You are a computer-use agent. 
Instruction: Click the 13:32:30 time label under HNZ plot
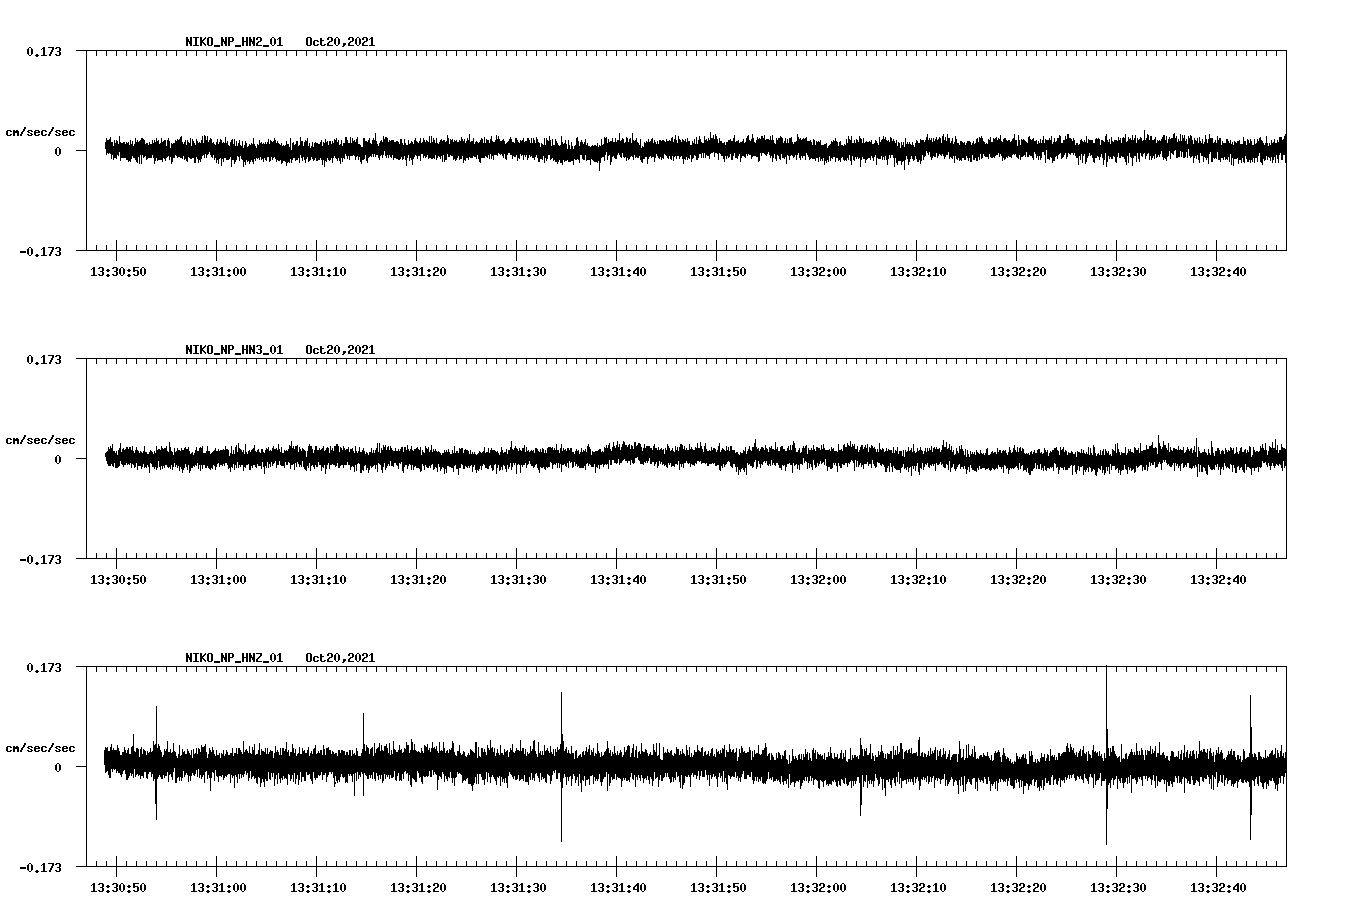pos(1118,888)
